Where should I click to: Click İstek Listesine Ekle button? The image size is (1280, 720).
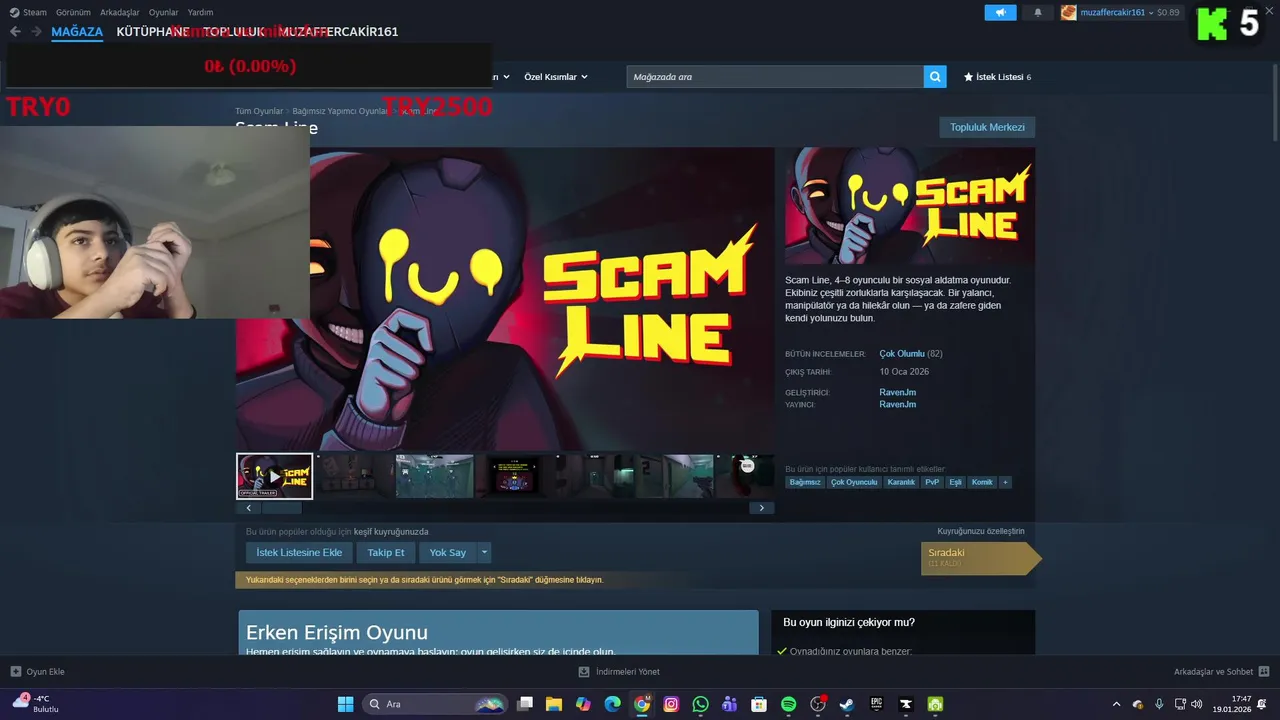pos(299,552)
